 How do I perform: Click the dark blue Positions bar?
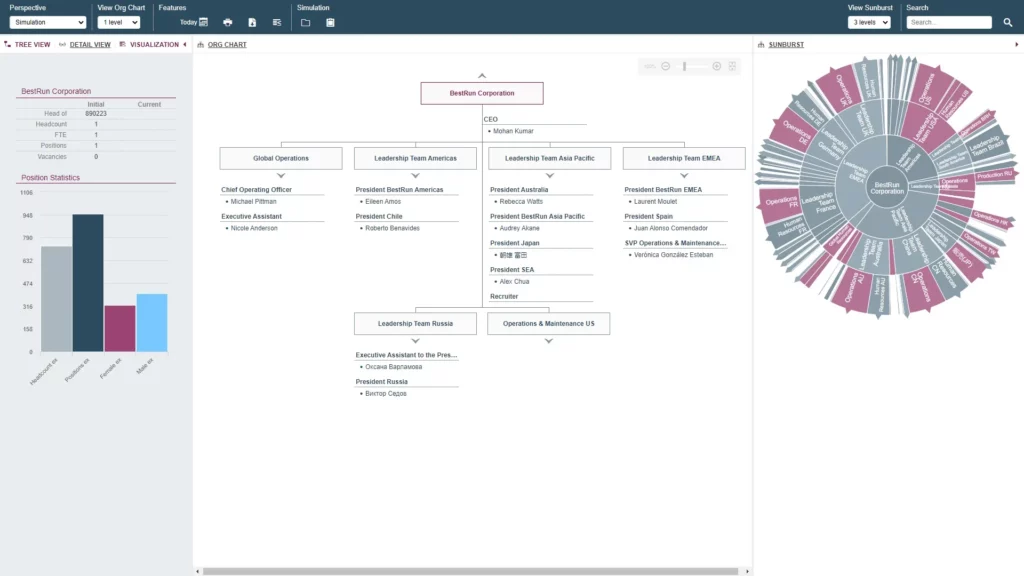88,283
